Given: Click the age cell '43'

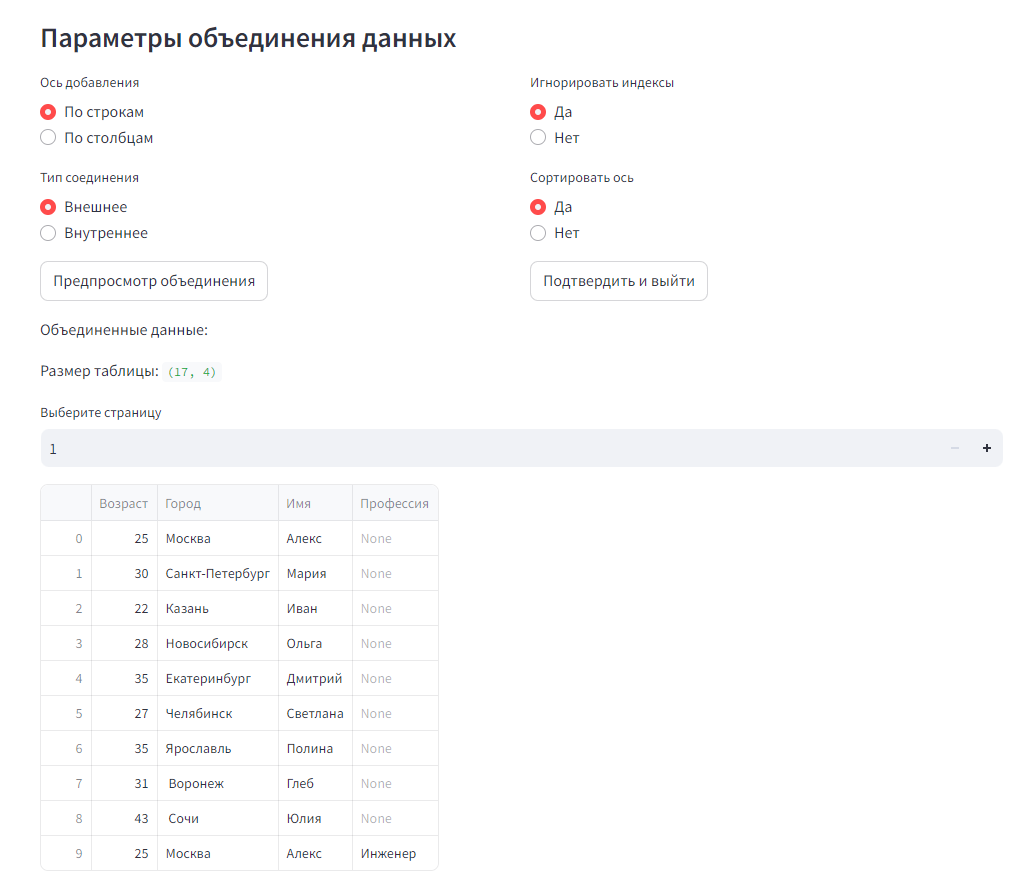Looking at the screenshot, I should (x=124, y=818).
